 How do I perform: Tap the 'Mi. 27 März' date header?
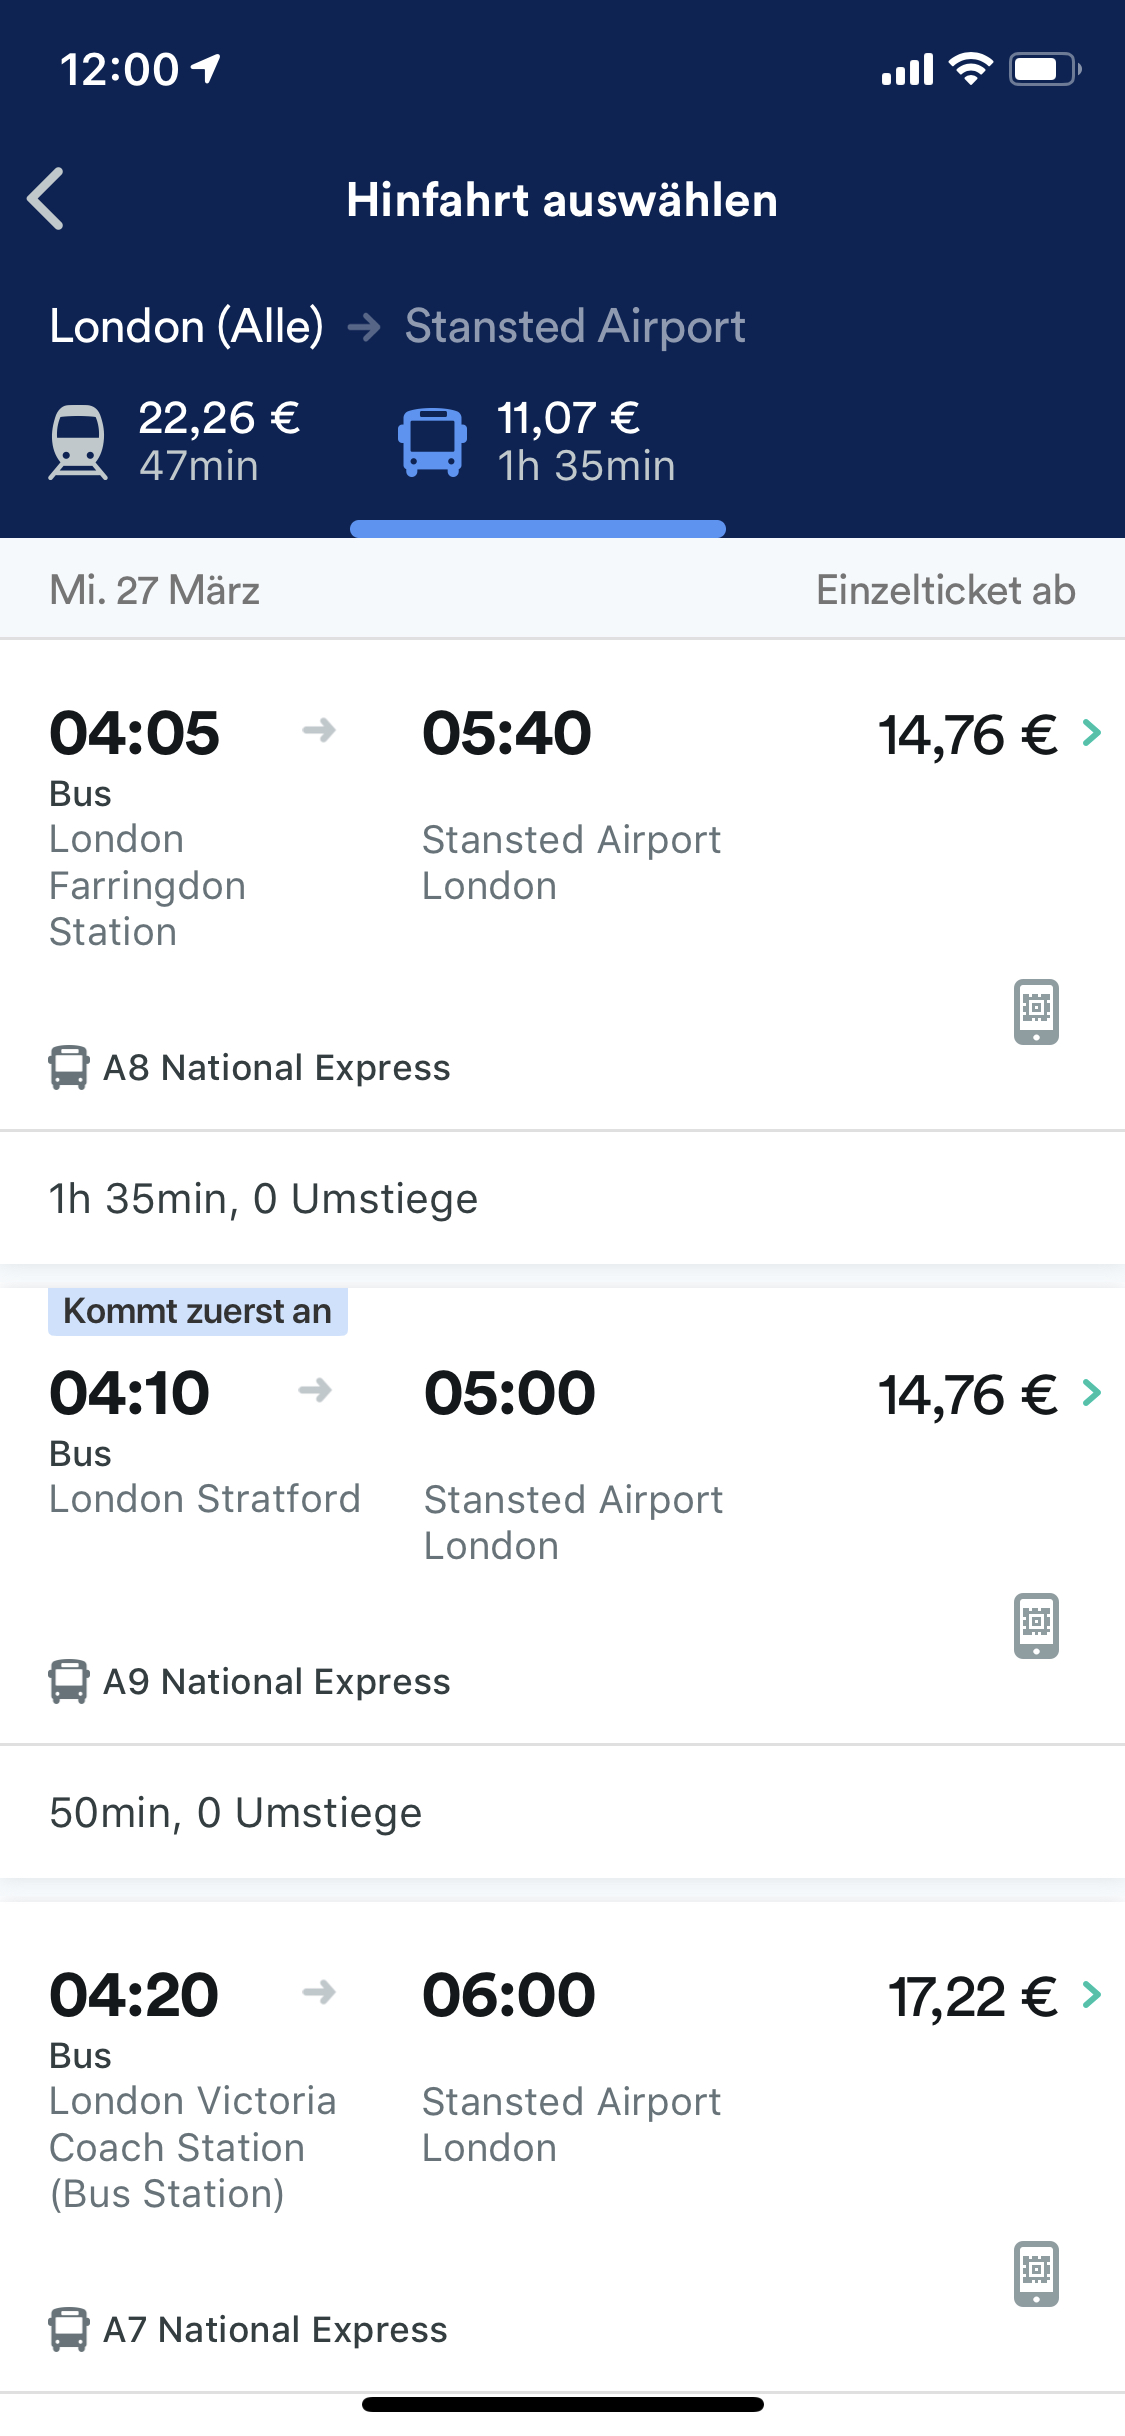coord(155,590)
